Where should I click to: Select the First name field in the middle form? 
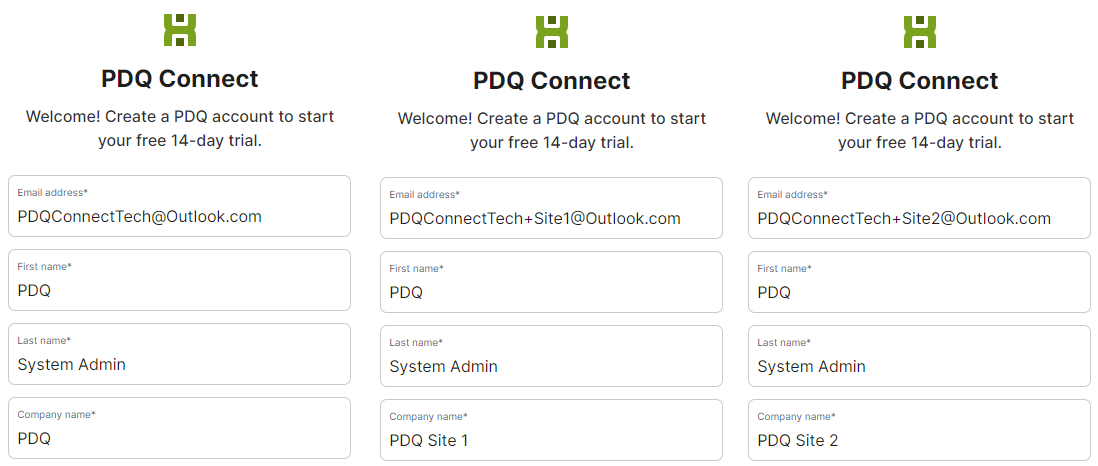(x=551, y=282)
